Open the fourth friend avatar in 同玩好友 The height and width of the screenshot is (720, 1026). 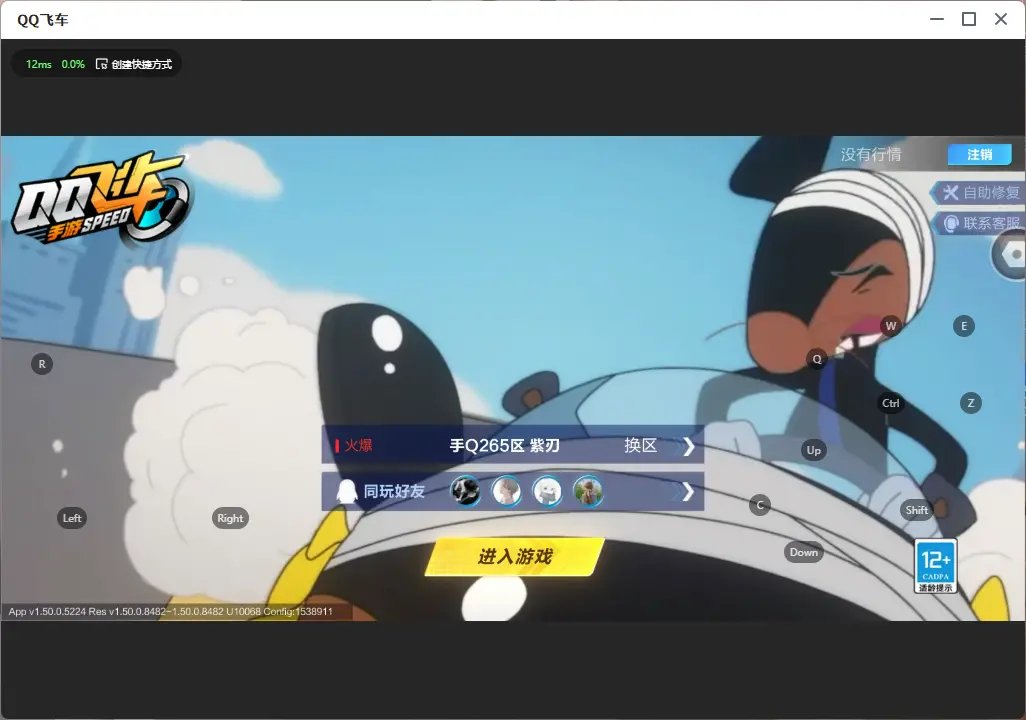[x=588, y=491]
